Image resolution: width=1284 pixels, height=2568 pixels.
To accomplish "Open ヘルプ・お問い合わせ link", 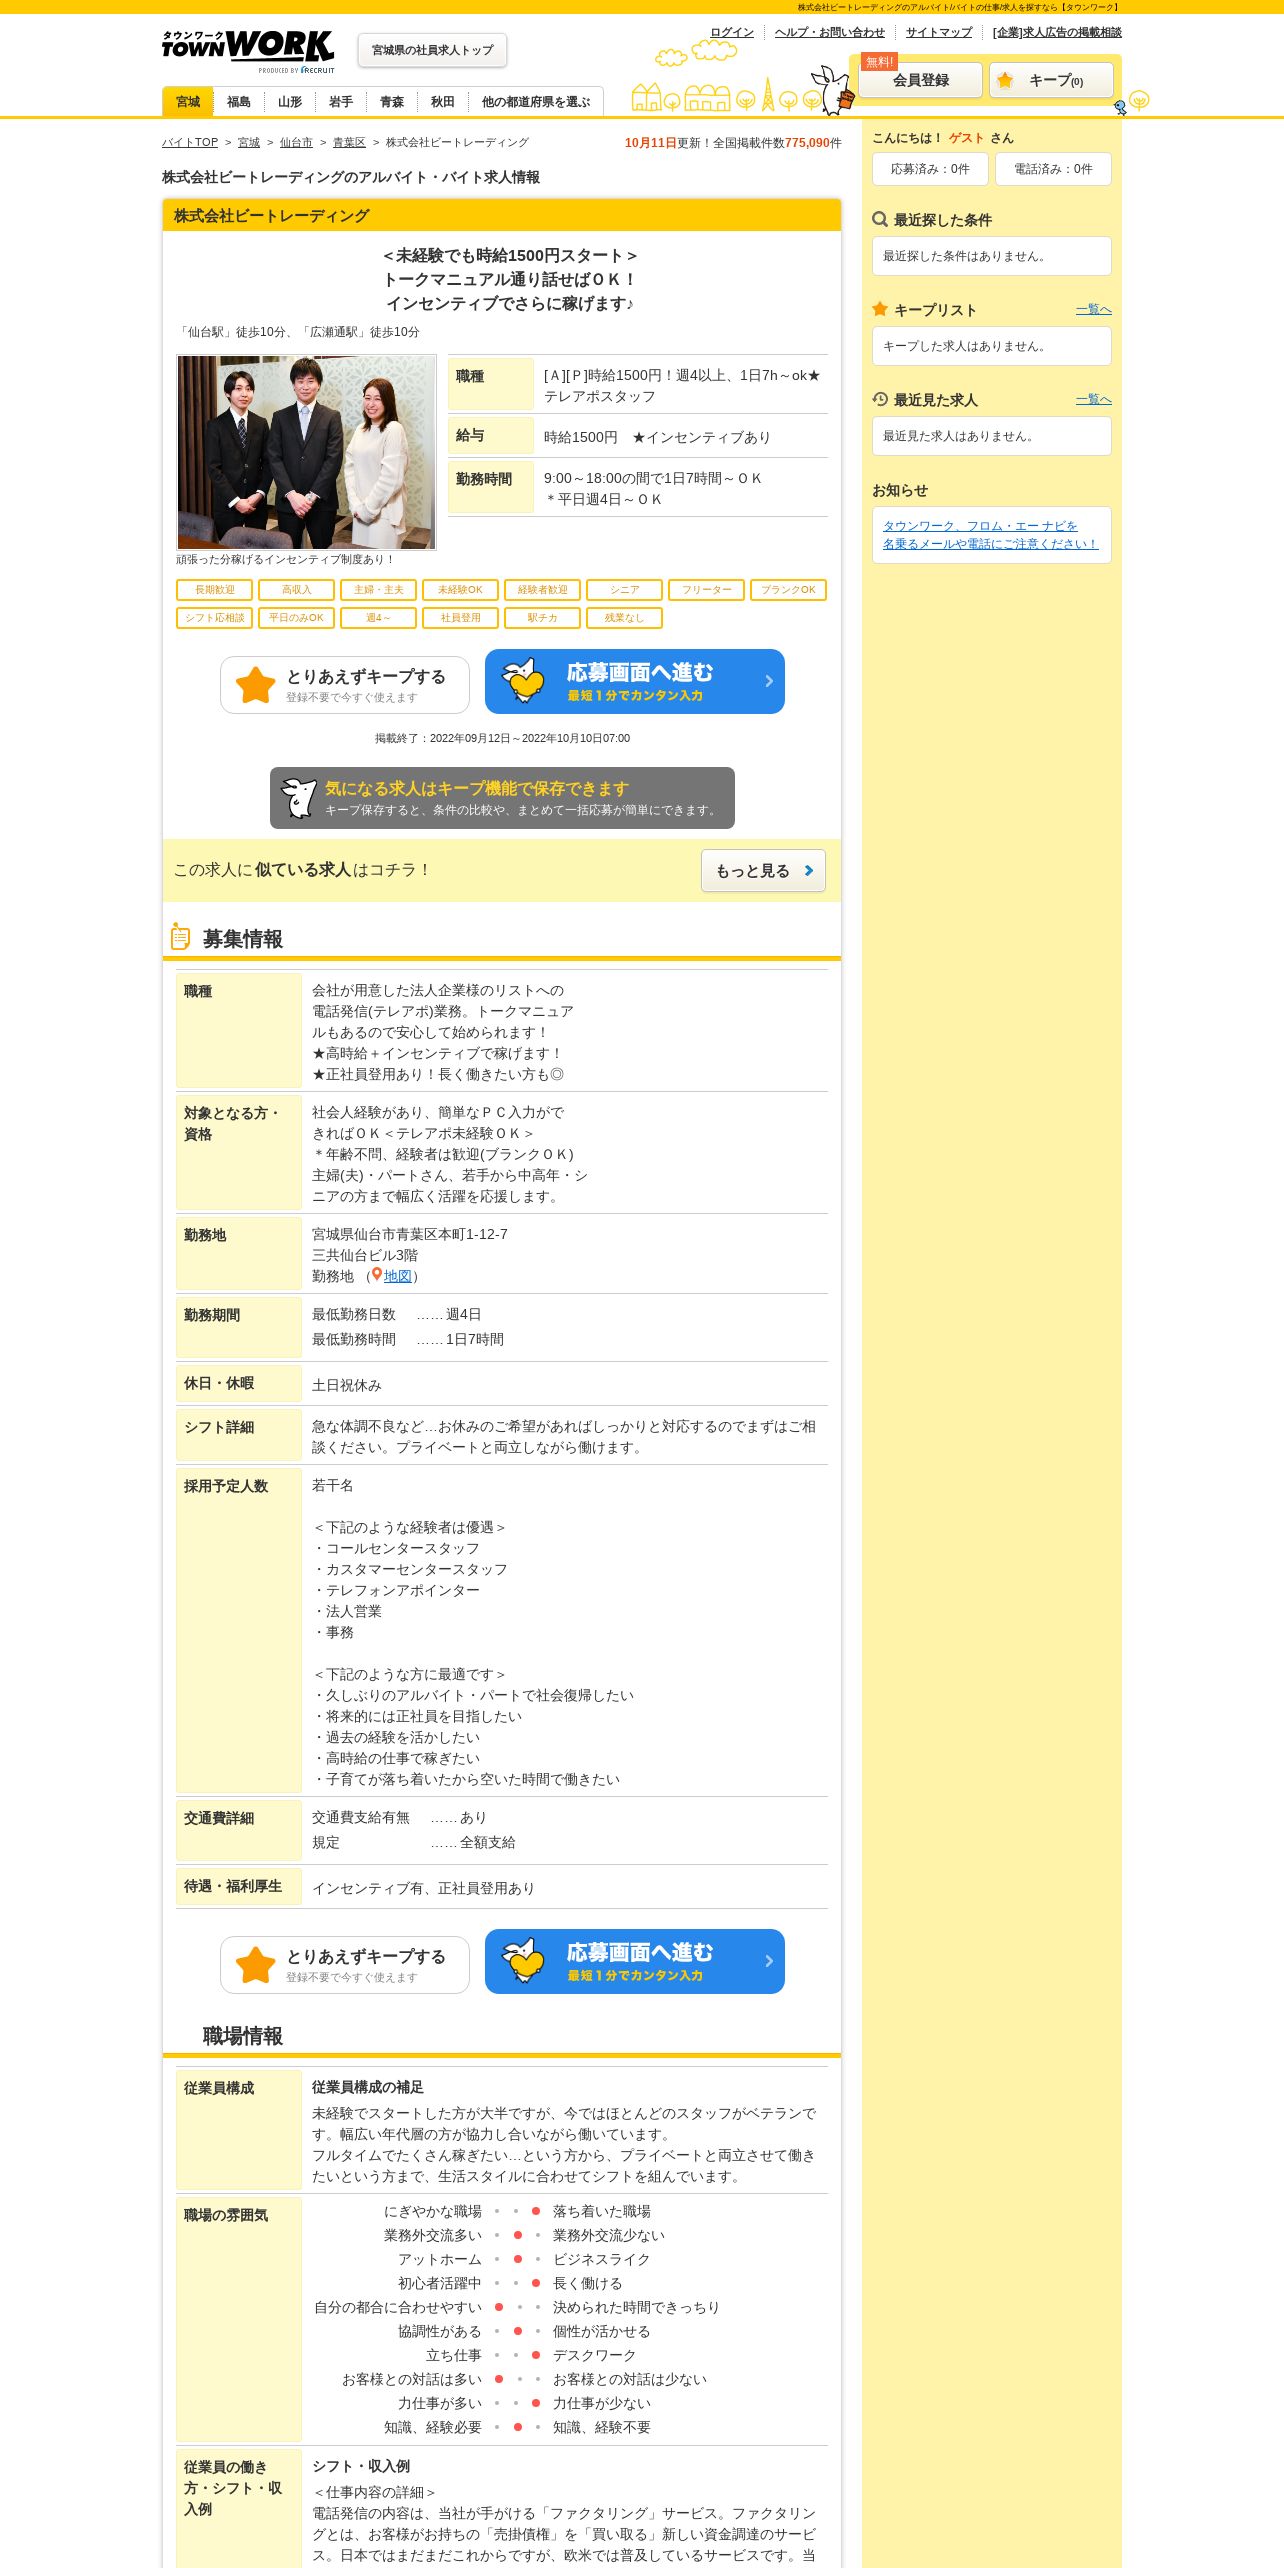I will pyautogui.click(x=830, y=32).
